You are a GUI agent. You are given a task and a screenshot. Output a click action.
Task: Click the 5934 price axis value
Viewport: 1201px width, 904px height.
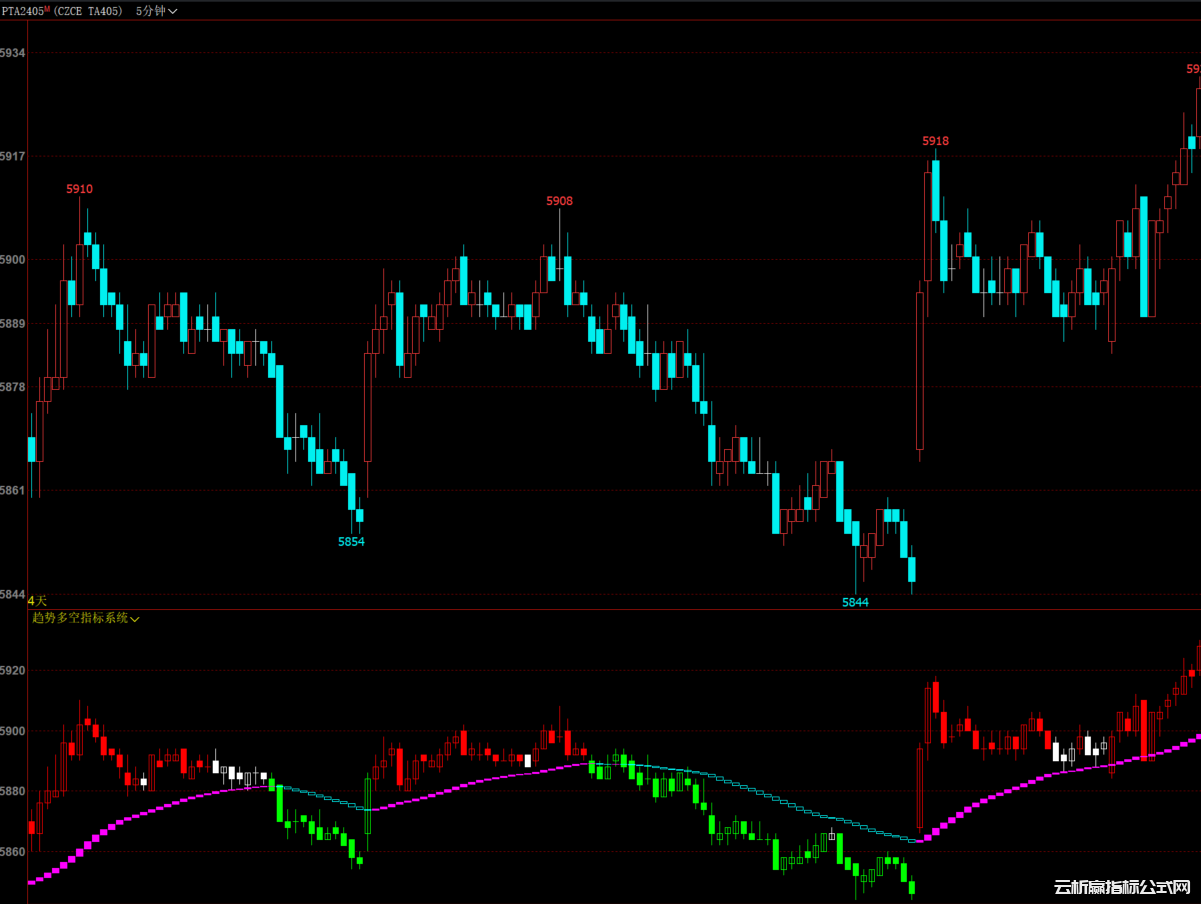(x=13, y=52)
